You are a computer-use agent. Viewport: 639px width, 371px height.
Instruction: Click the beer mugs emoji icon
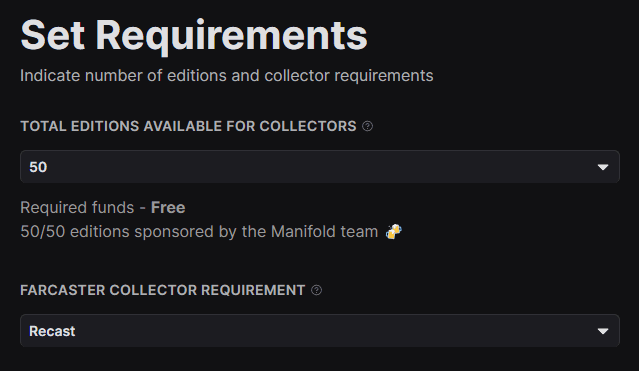pyautogui.click(x=394, y=232)
